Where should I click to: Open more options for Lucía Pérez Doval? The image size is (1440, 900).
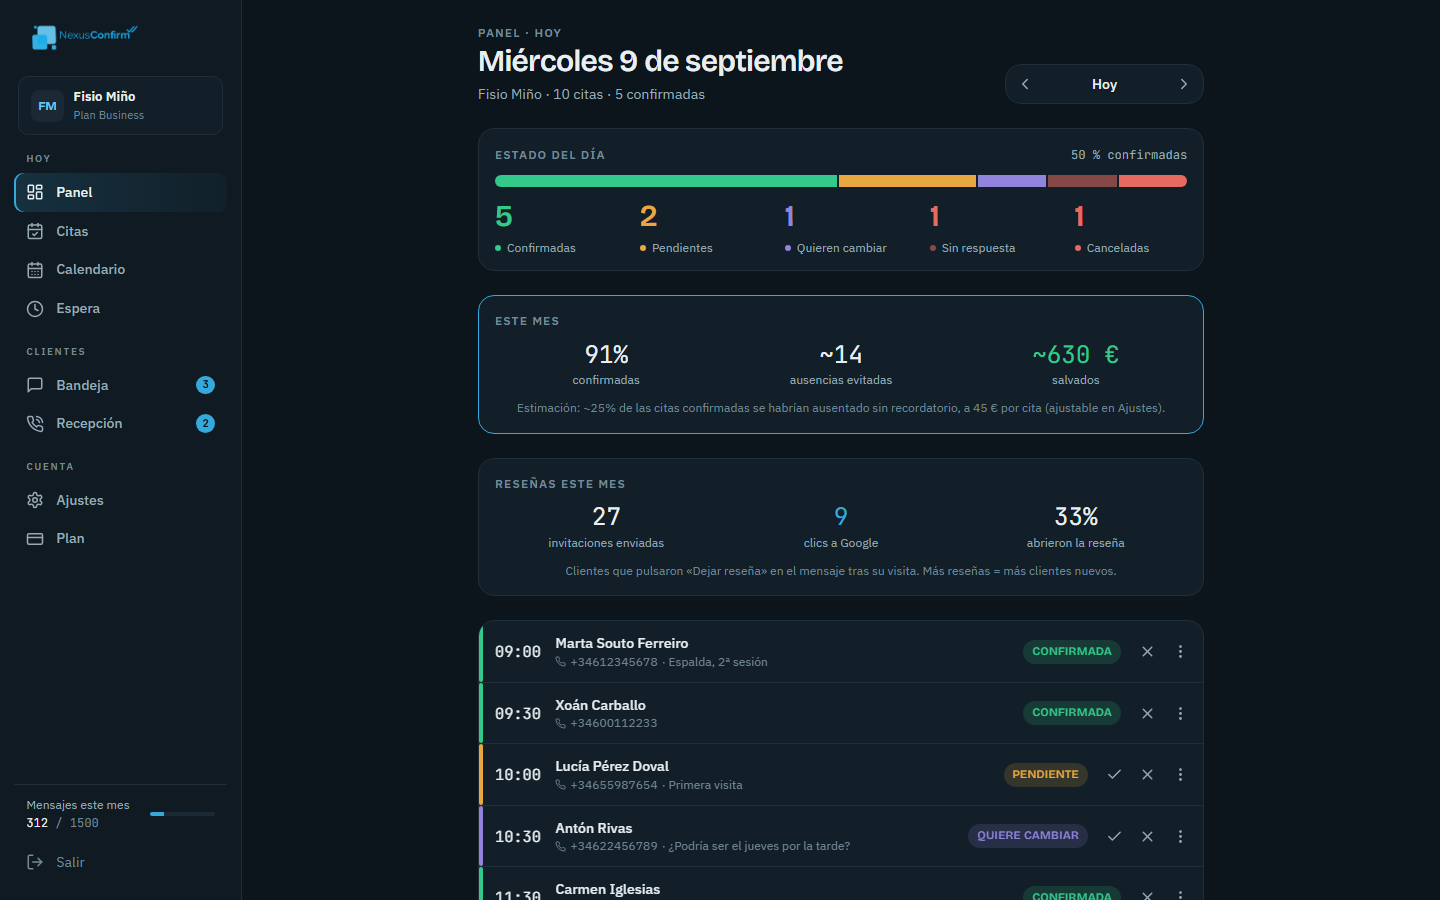[1180, 775]
